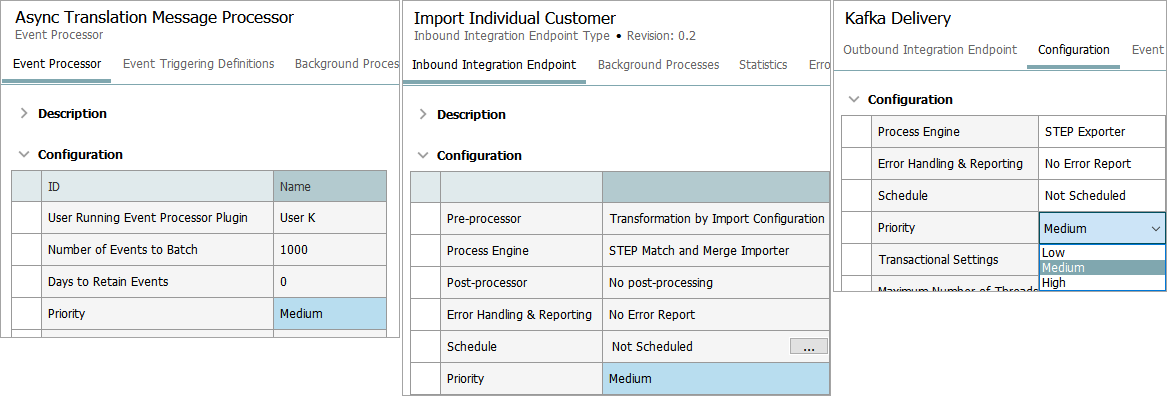Click Not Scheduled value in Import Individual Customer
Screen dimensions: 1167x396
[652, 347]
